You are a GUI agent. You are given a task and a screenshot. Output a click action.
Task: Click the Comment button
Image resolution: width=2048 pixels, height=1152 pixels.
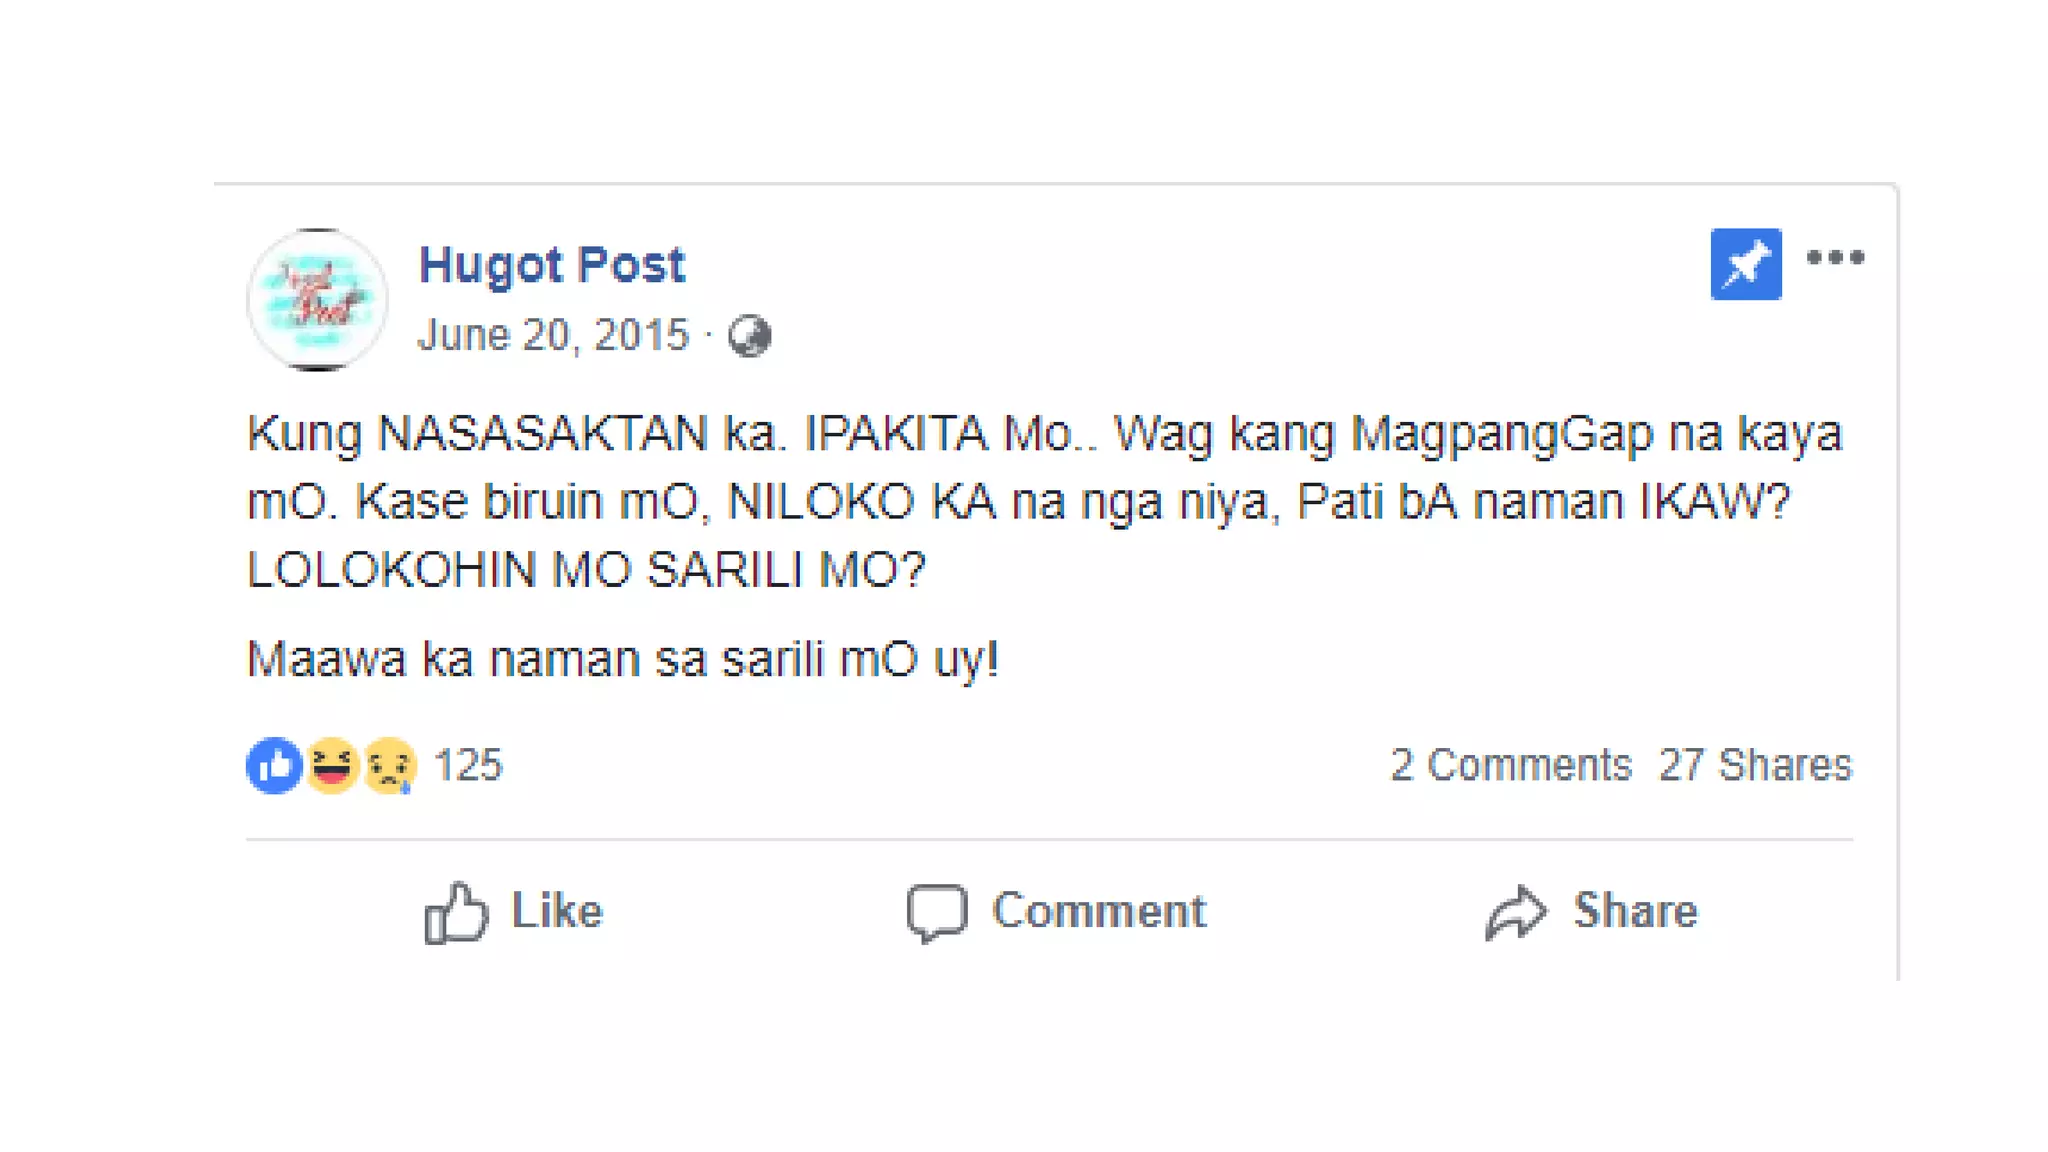[x=1057, y=911]
